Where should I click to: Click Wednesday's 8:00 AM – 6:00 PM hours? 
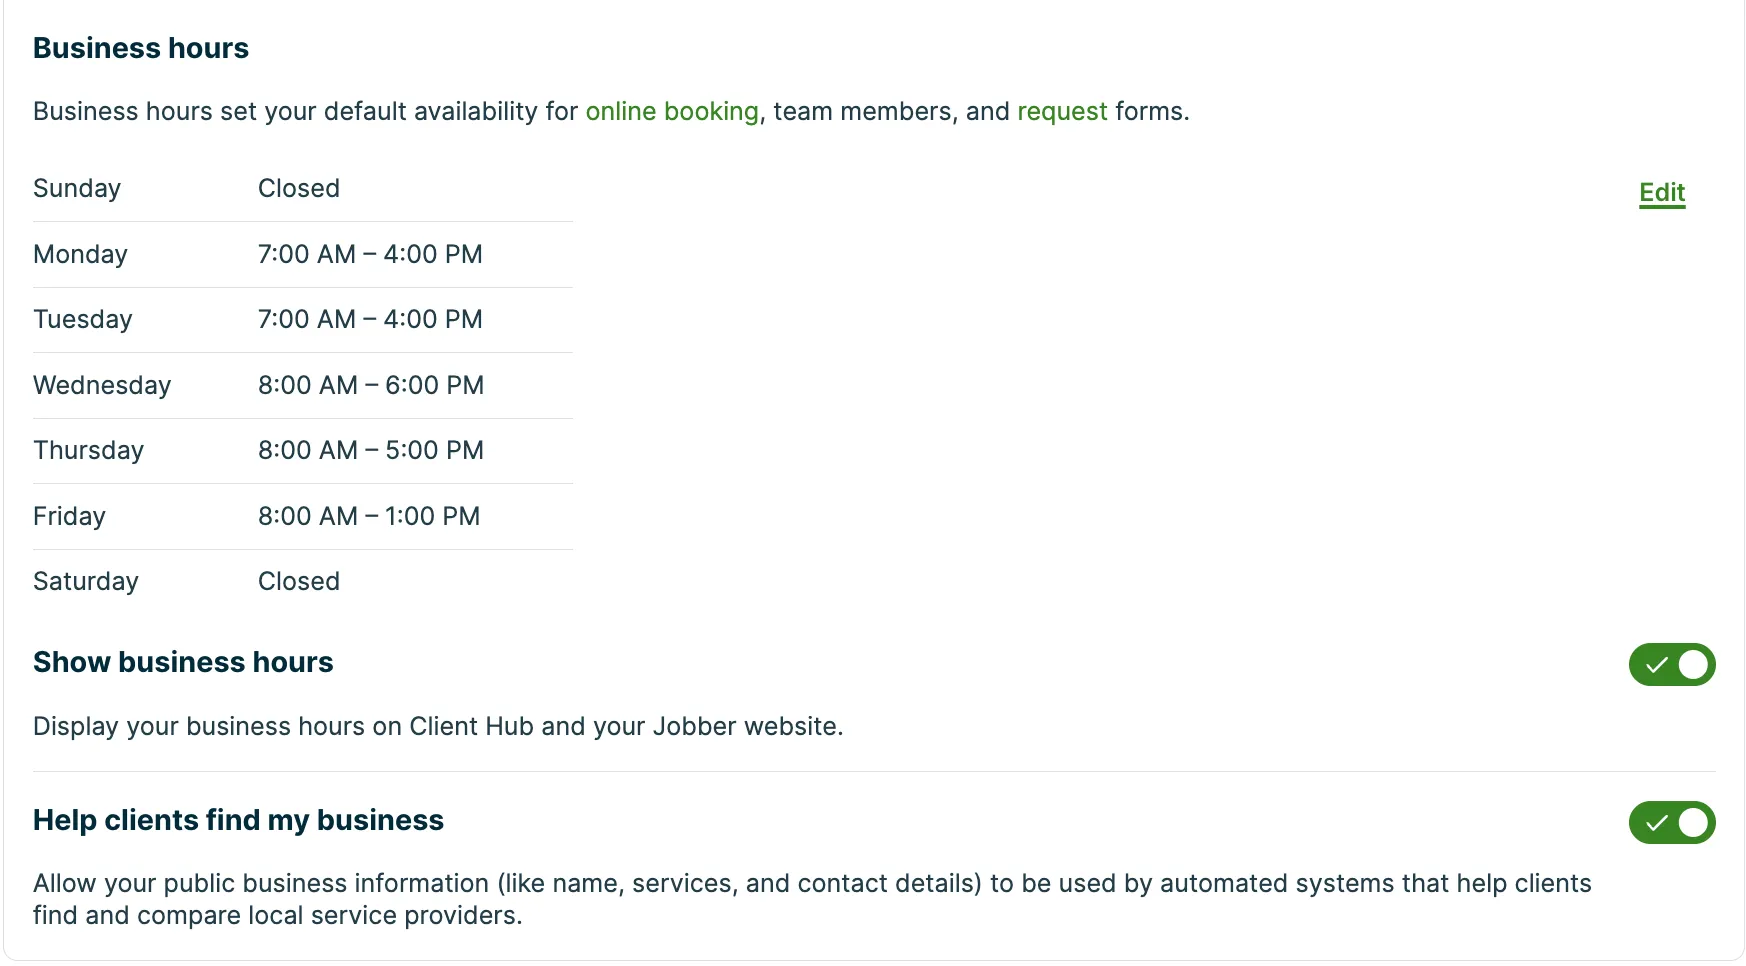pyautogui.click(x=371, y=385)
